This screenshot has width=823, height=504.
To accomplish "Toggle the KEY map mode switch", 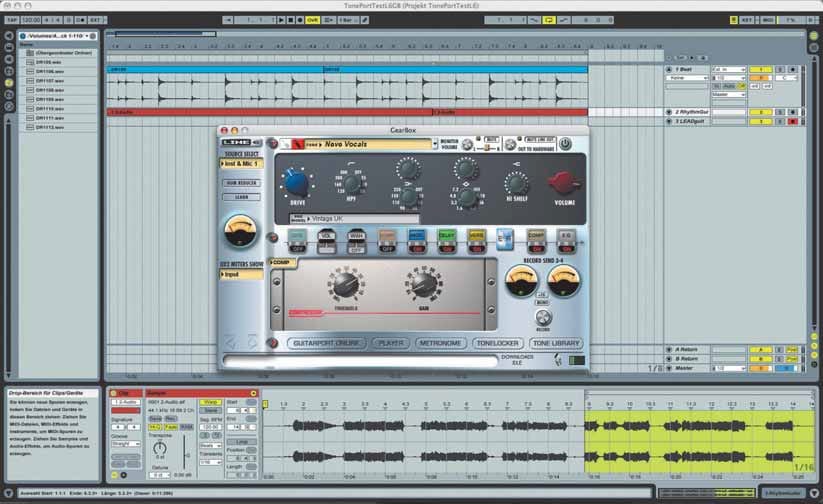I will [746, 20].
